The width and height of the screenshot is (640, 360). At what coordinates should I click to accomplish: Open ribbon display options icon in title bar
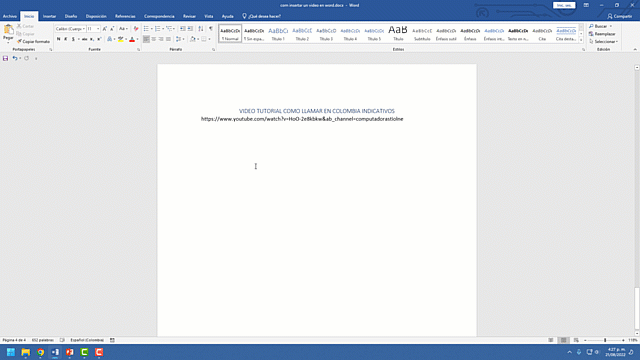coord(586,5)
